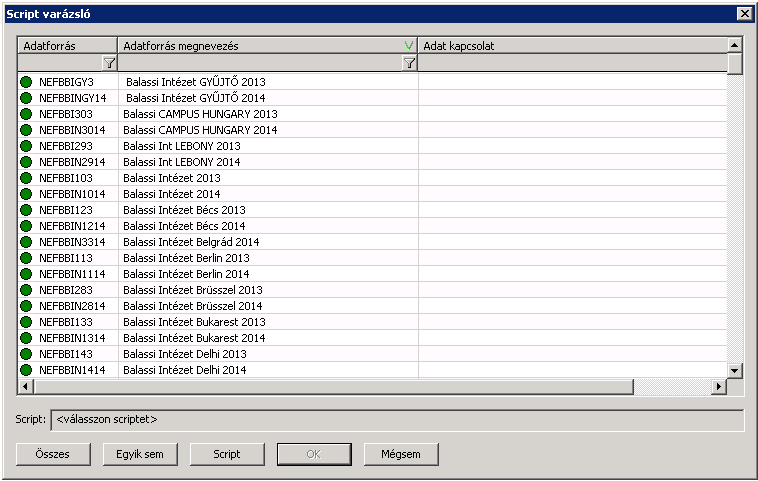Image resolution: width=758 pixels, height=481 pixels.
Task: Select row Balassi Intézet 2013
Action: coord(373,178)
